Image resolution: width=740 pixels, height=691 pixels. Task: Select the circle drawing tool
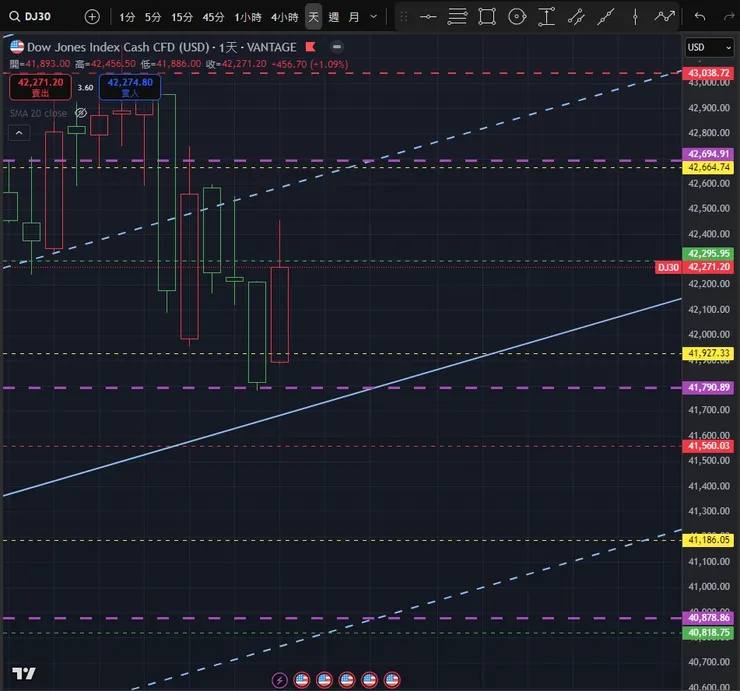pyautogui.click(x=517, y=17)
